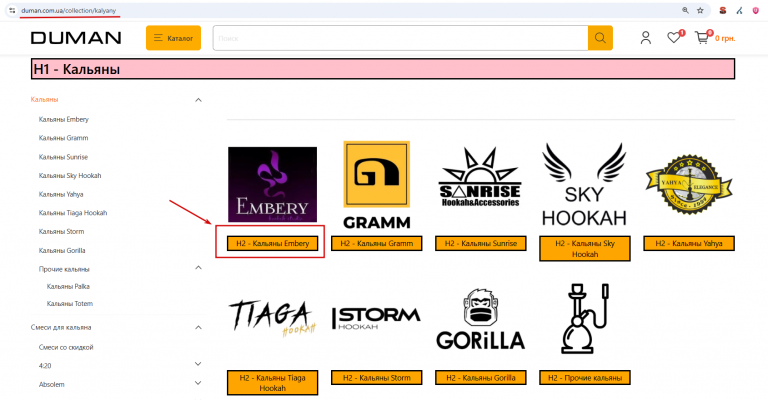Click the browser zoom magnifier icon
This screenshot has height=400, width=768.
[x=685, y=10]
